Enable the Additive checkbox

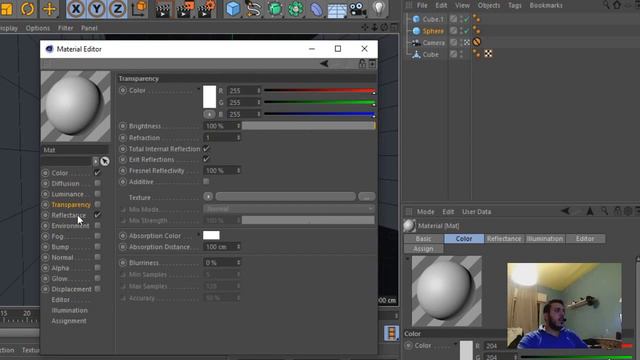pyautogui.click(x=206, y=181)
